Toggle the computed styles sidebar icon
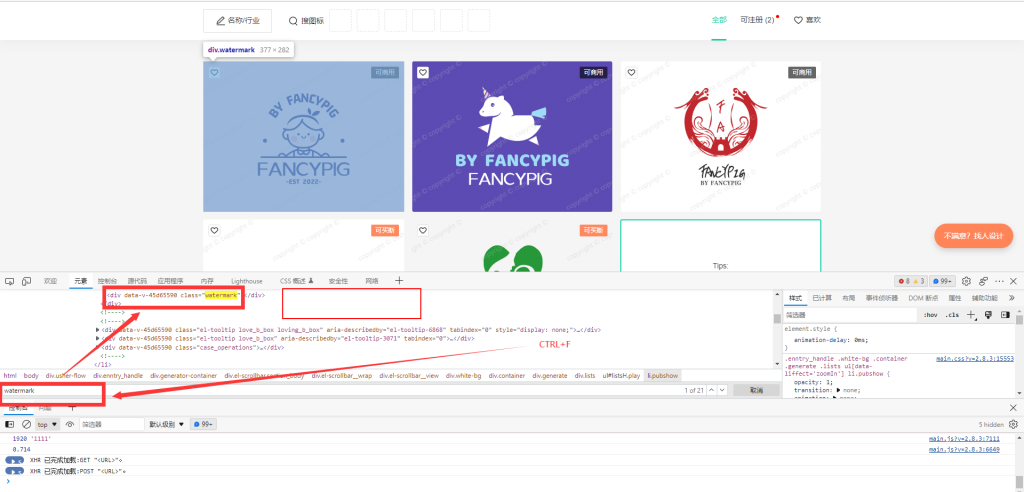The width and height of the screenshot is (1024, 492). (x=1005, y=315)
